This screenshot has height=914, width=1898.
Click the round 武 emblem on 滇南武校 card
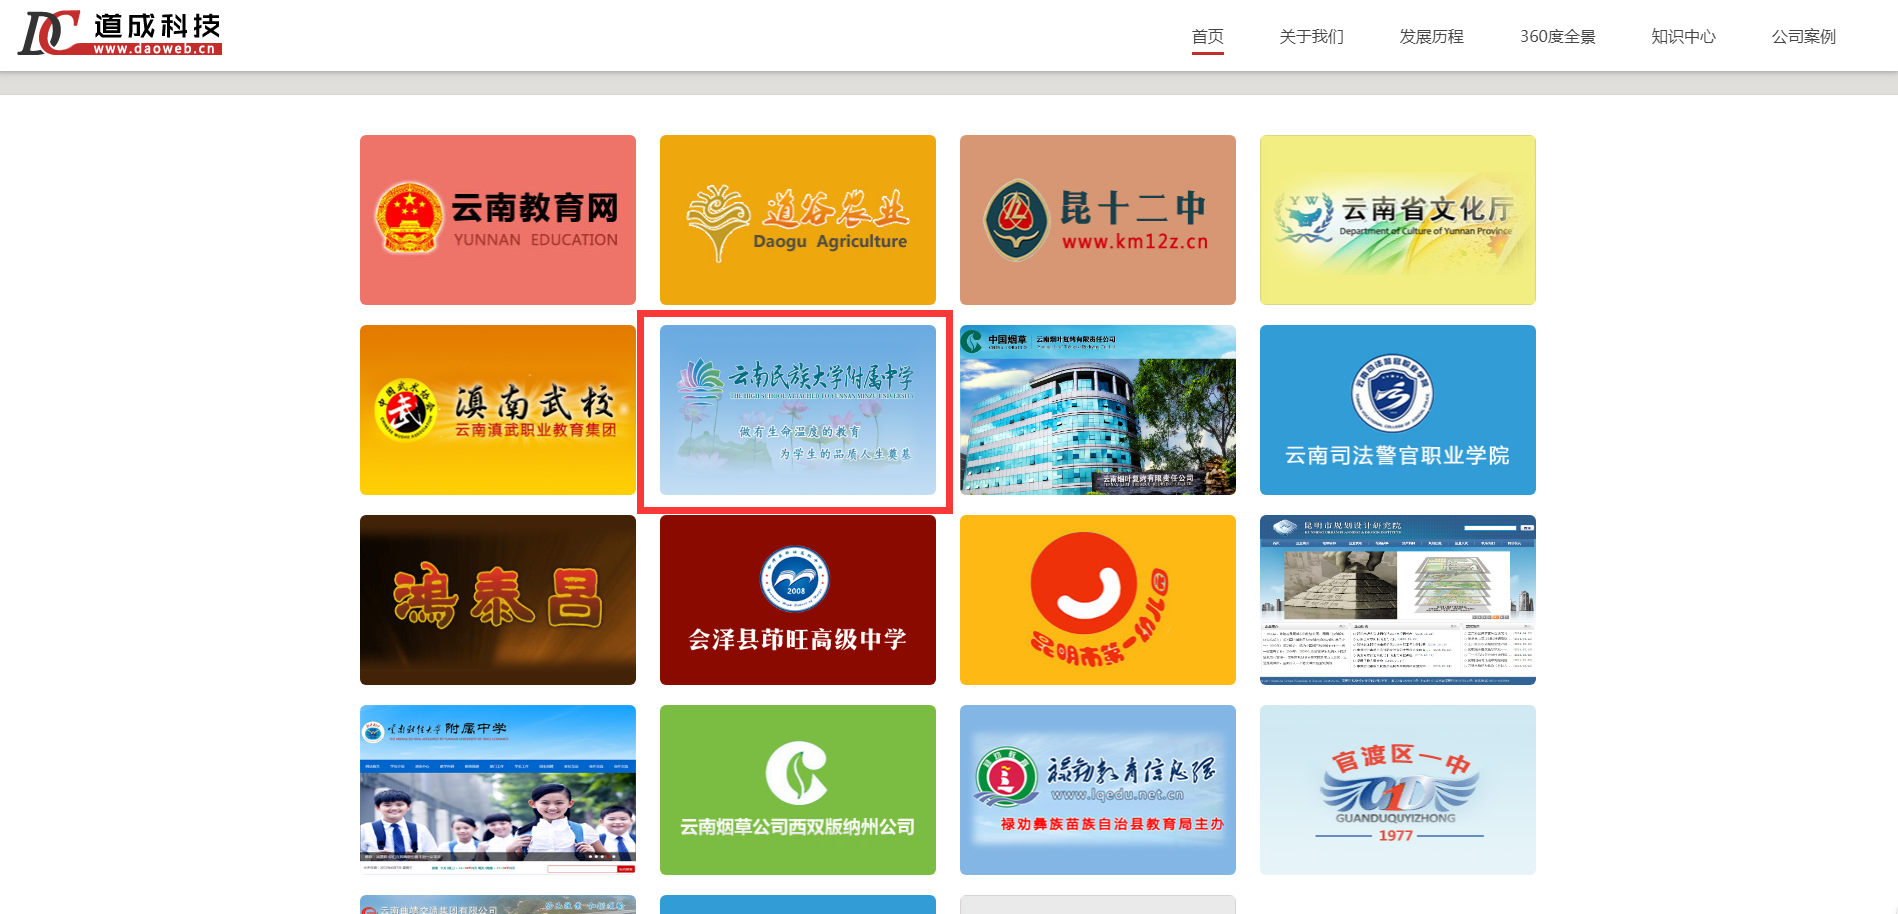coord(405,410)
